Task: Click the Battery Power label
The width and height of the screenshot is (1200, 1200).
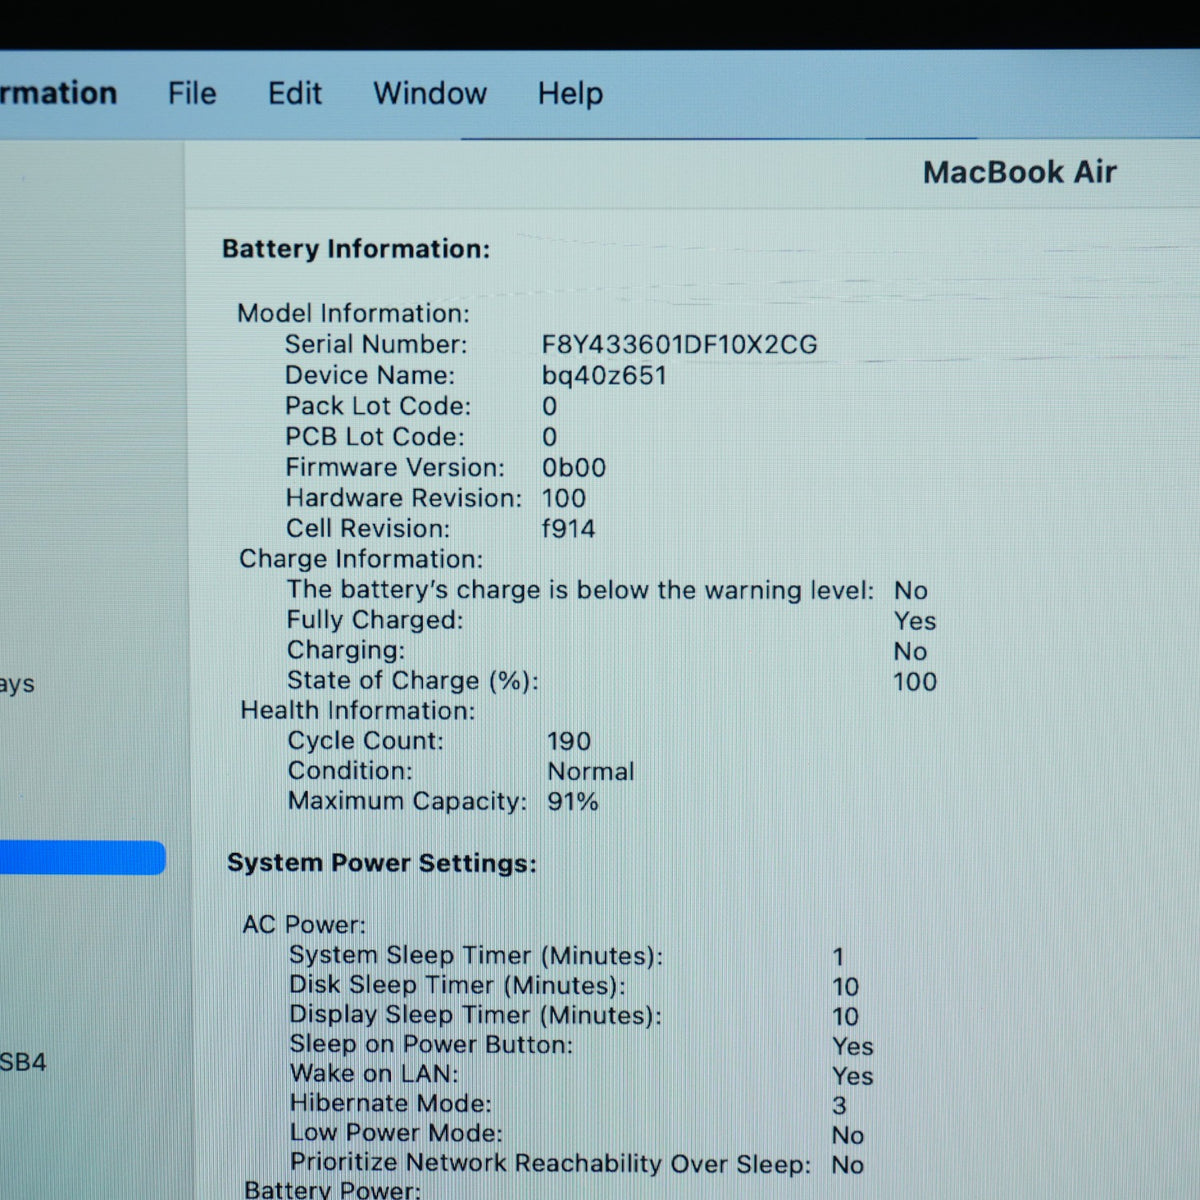Action: tap(333, 1189)
